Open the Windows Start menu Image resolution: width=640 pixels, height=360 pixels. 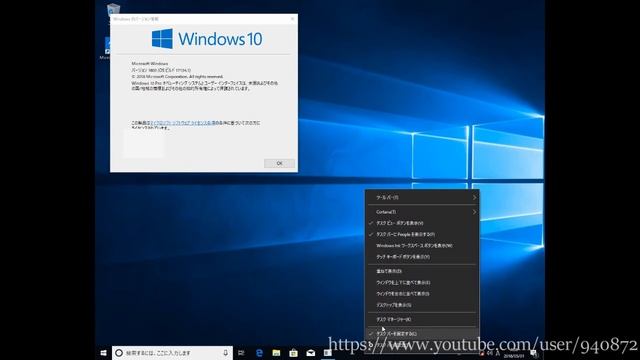pos(103,353)
